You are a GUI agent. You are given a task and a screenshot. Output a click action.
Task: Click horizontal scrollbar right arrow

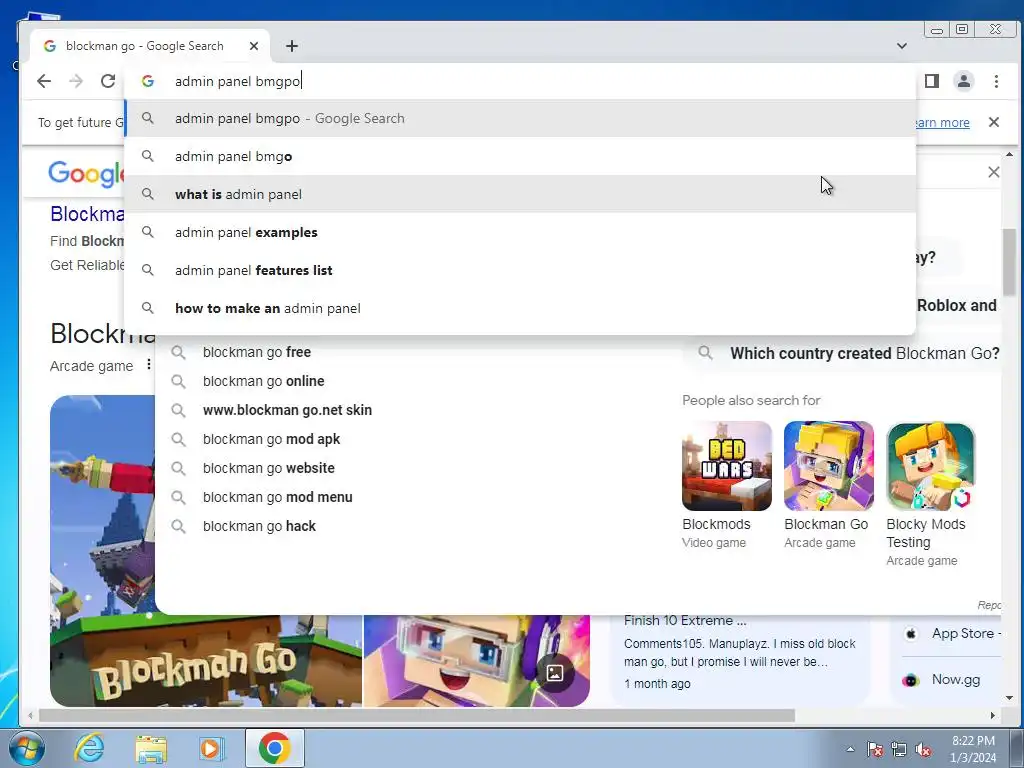coord(993,716)
